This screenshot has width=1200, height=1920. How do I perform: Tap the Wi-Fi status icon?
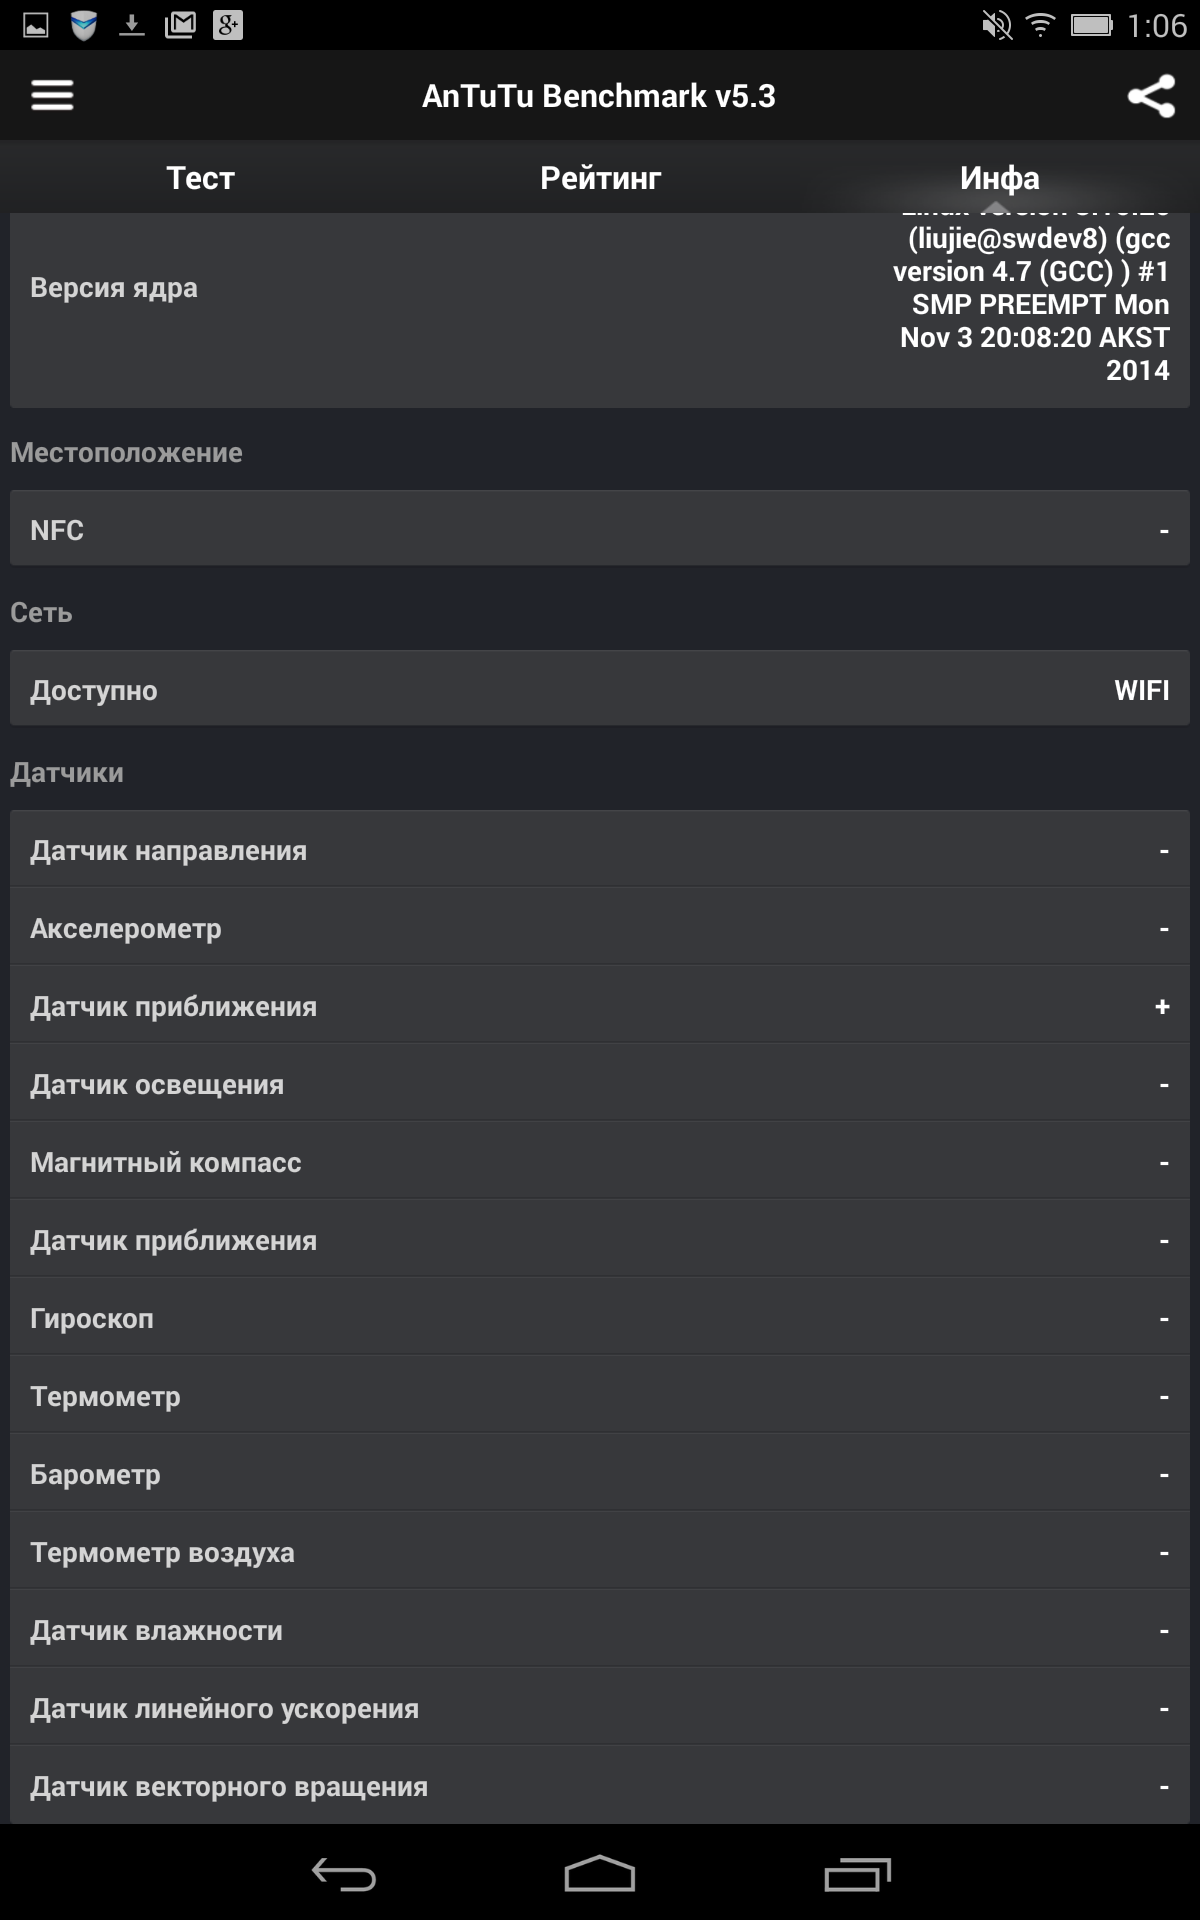(x=1041, y=25)
